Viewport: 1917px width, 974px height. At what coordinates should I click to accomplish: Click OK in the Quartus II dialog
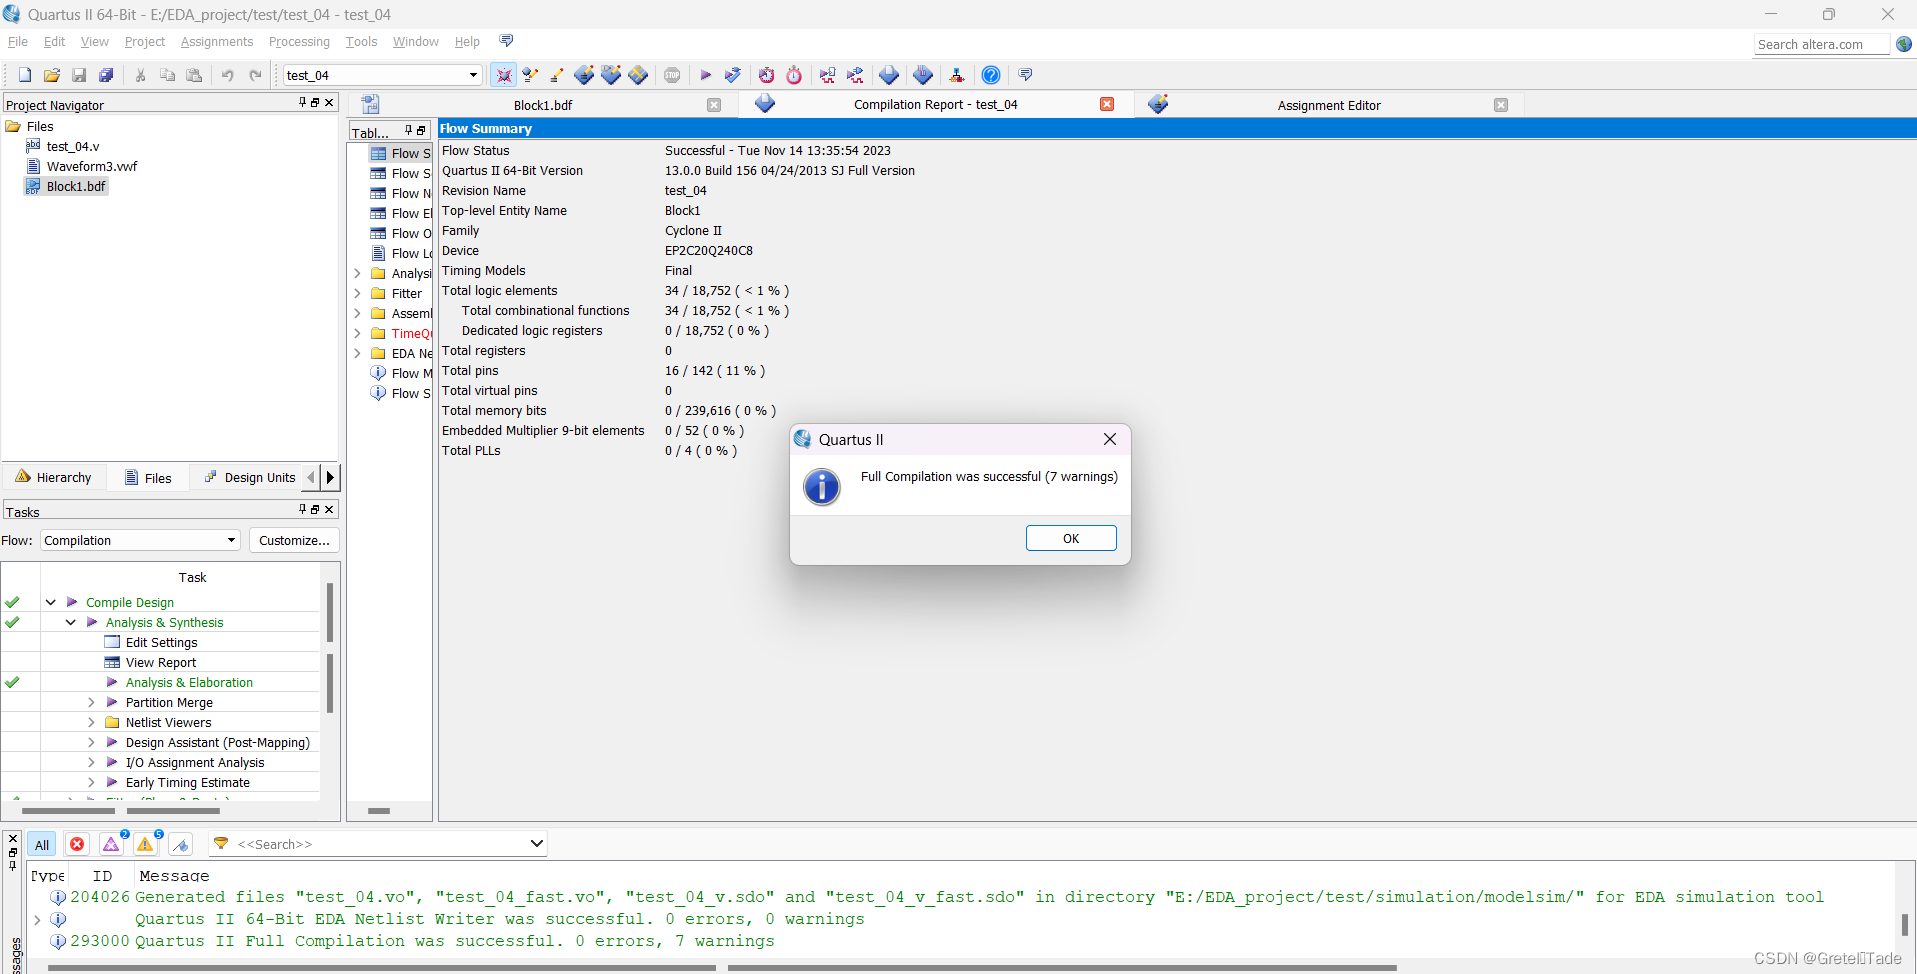pyautogui.click(x=1071, y=538)
